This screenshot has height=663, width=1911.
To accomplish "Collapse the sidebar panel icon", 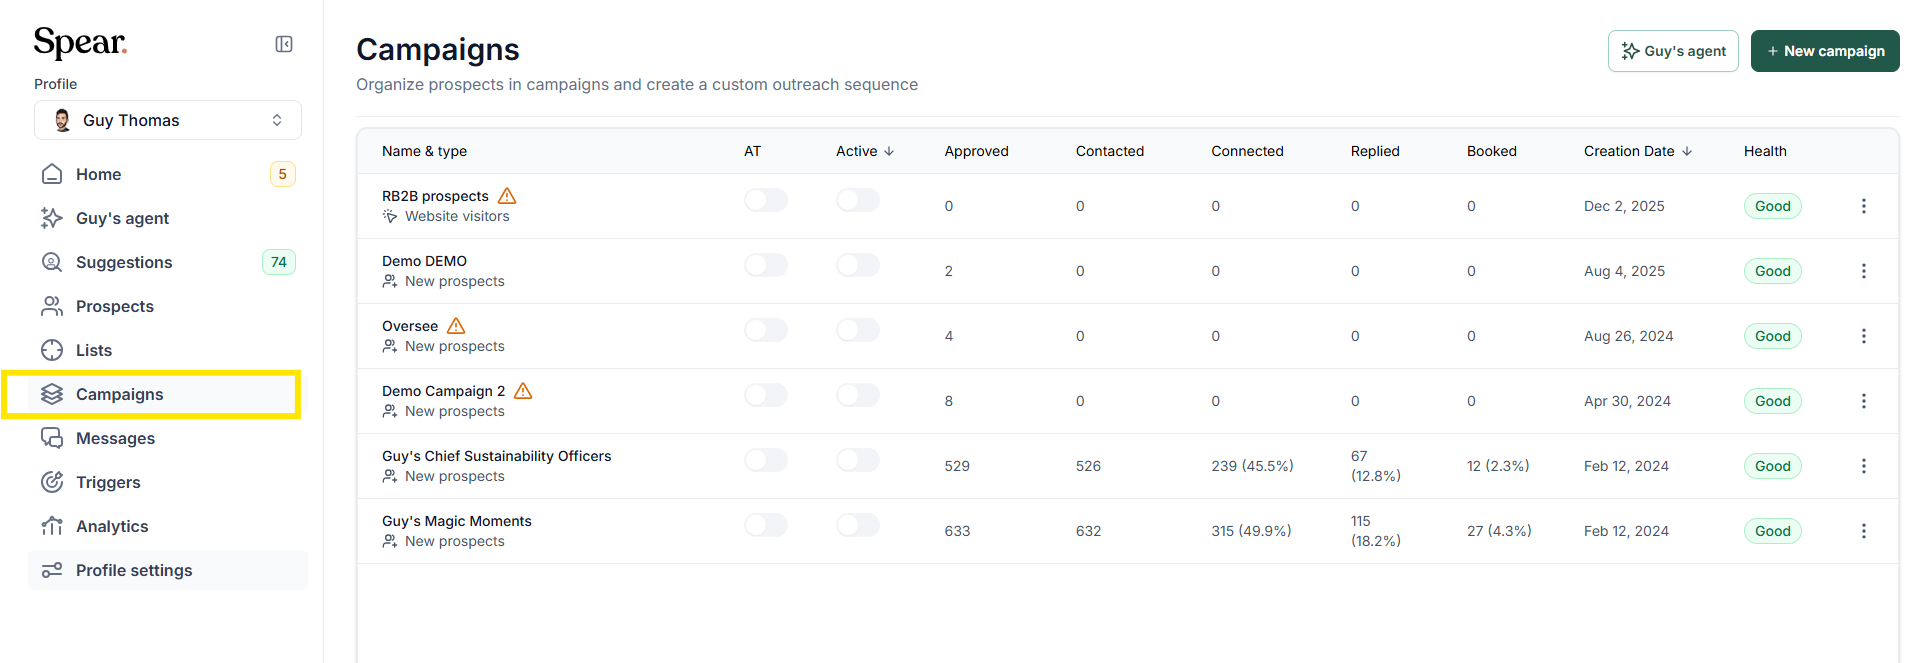I will coord(284,44).
